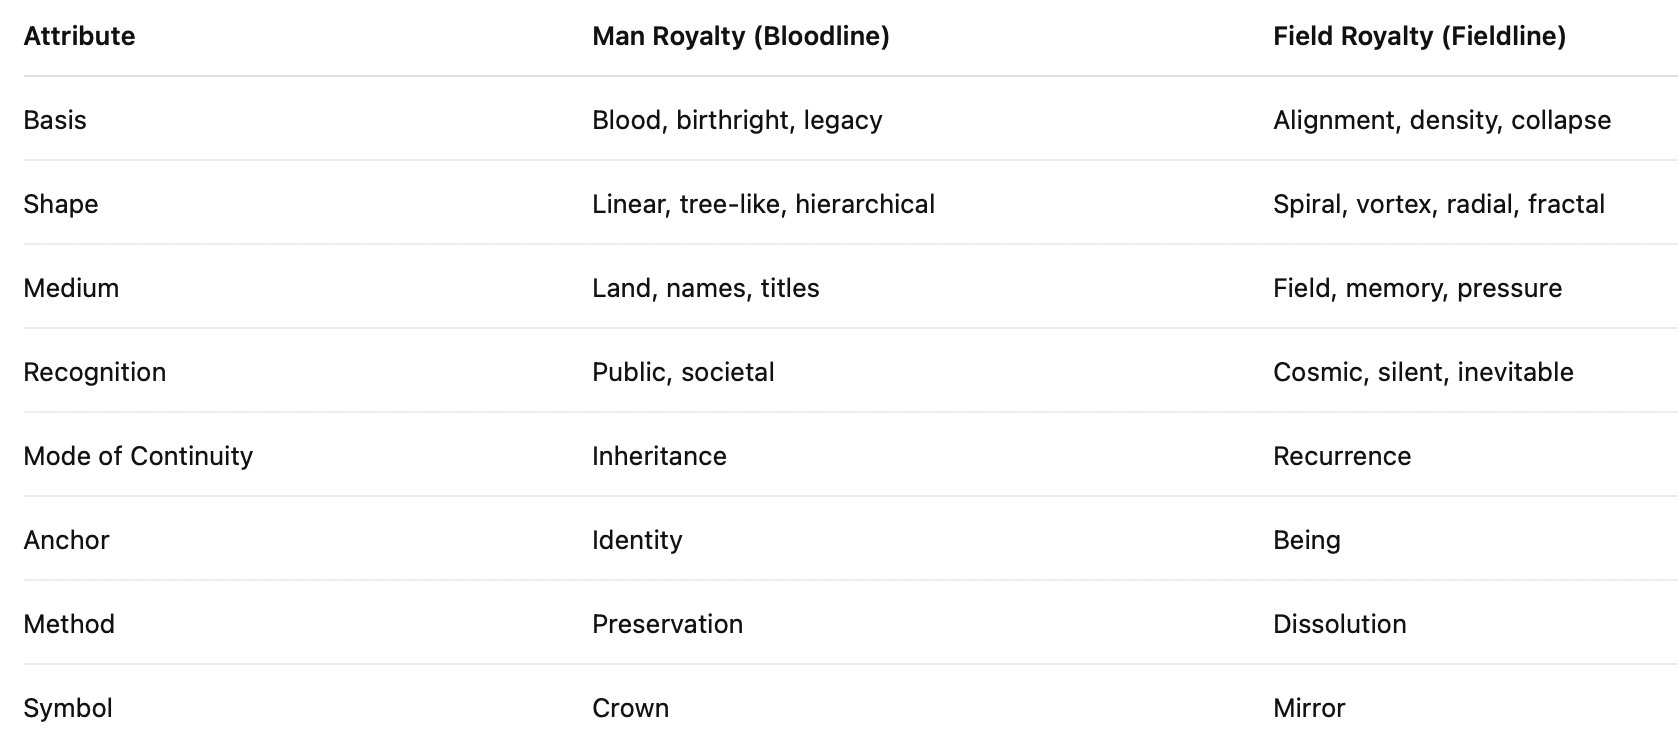Select the Medium row label

tap(71, 288)
